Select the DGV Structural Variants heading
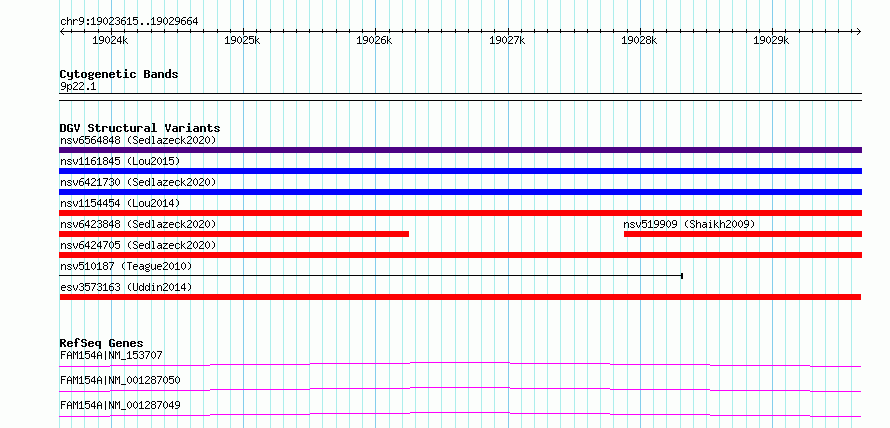890x428 pixels. coord(140,128)
